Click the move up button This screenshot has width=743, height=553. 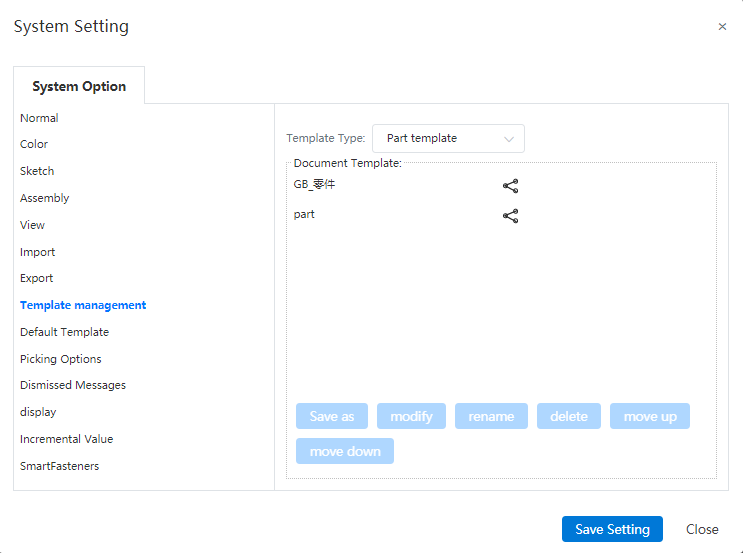pos(650,416)
